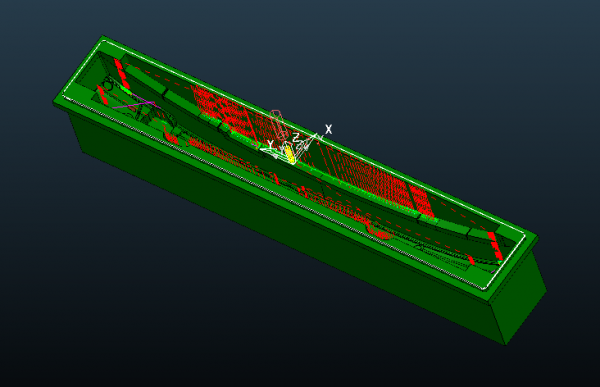Screen dimensions: 600x387
Task: Click the circular hole feature near left end
Action: coord(108,83)
